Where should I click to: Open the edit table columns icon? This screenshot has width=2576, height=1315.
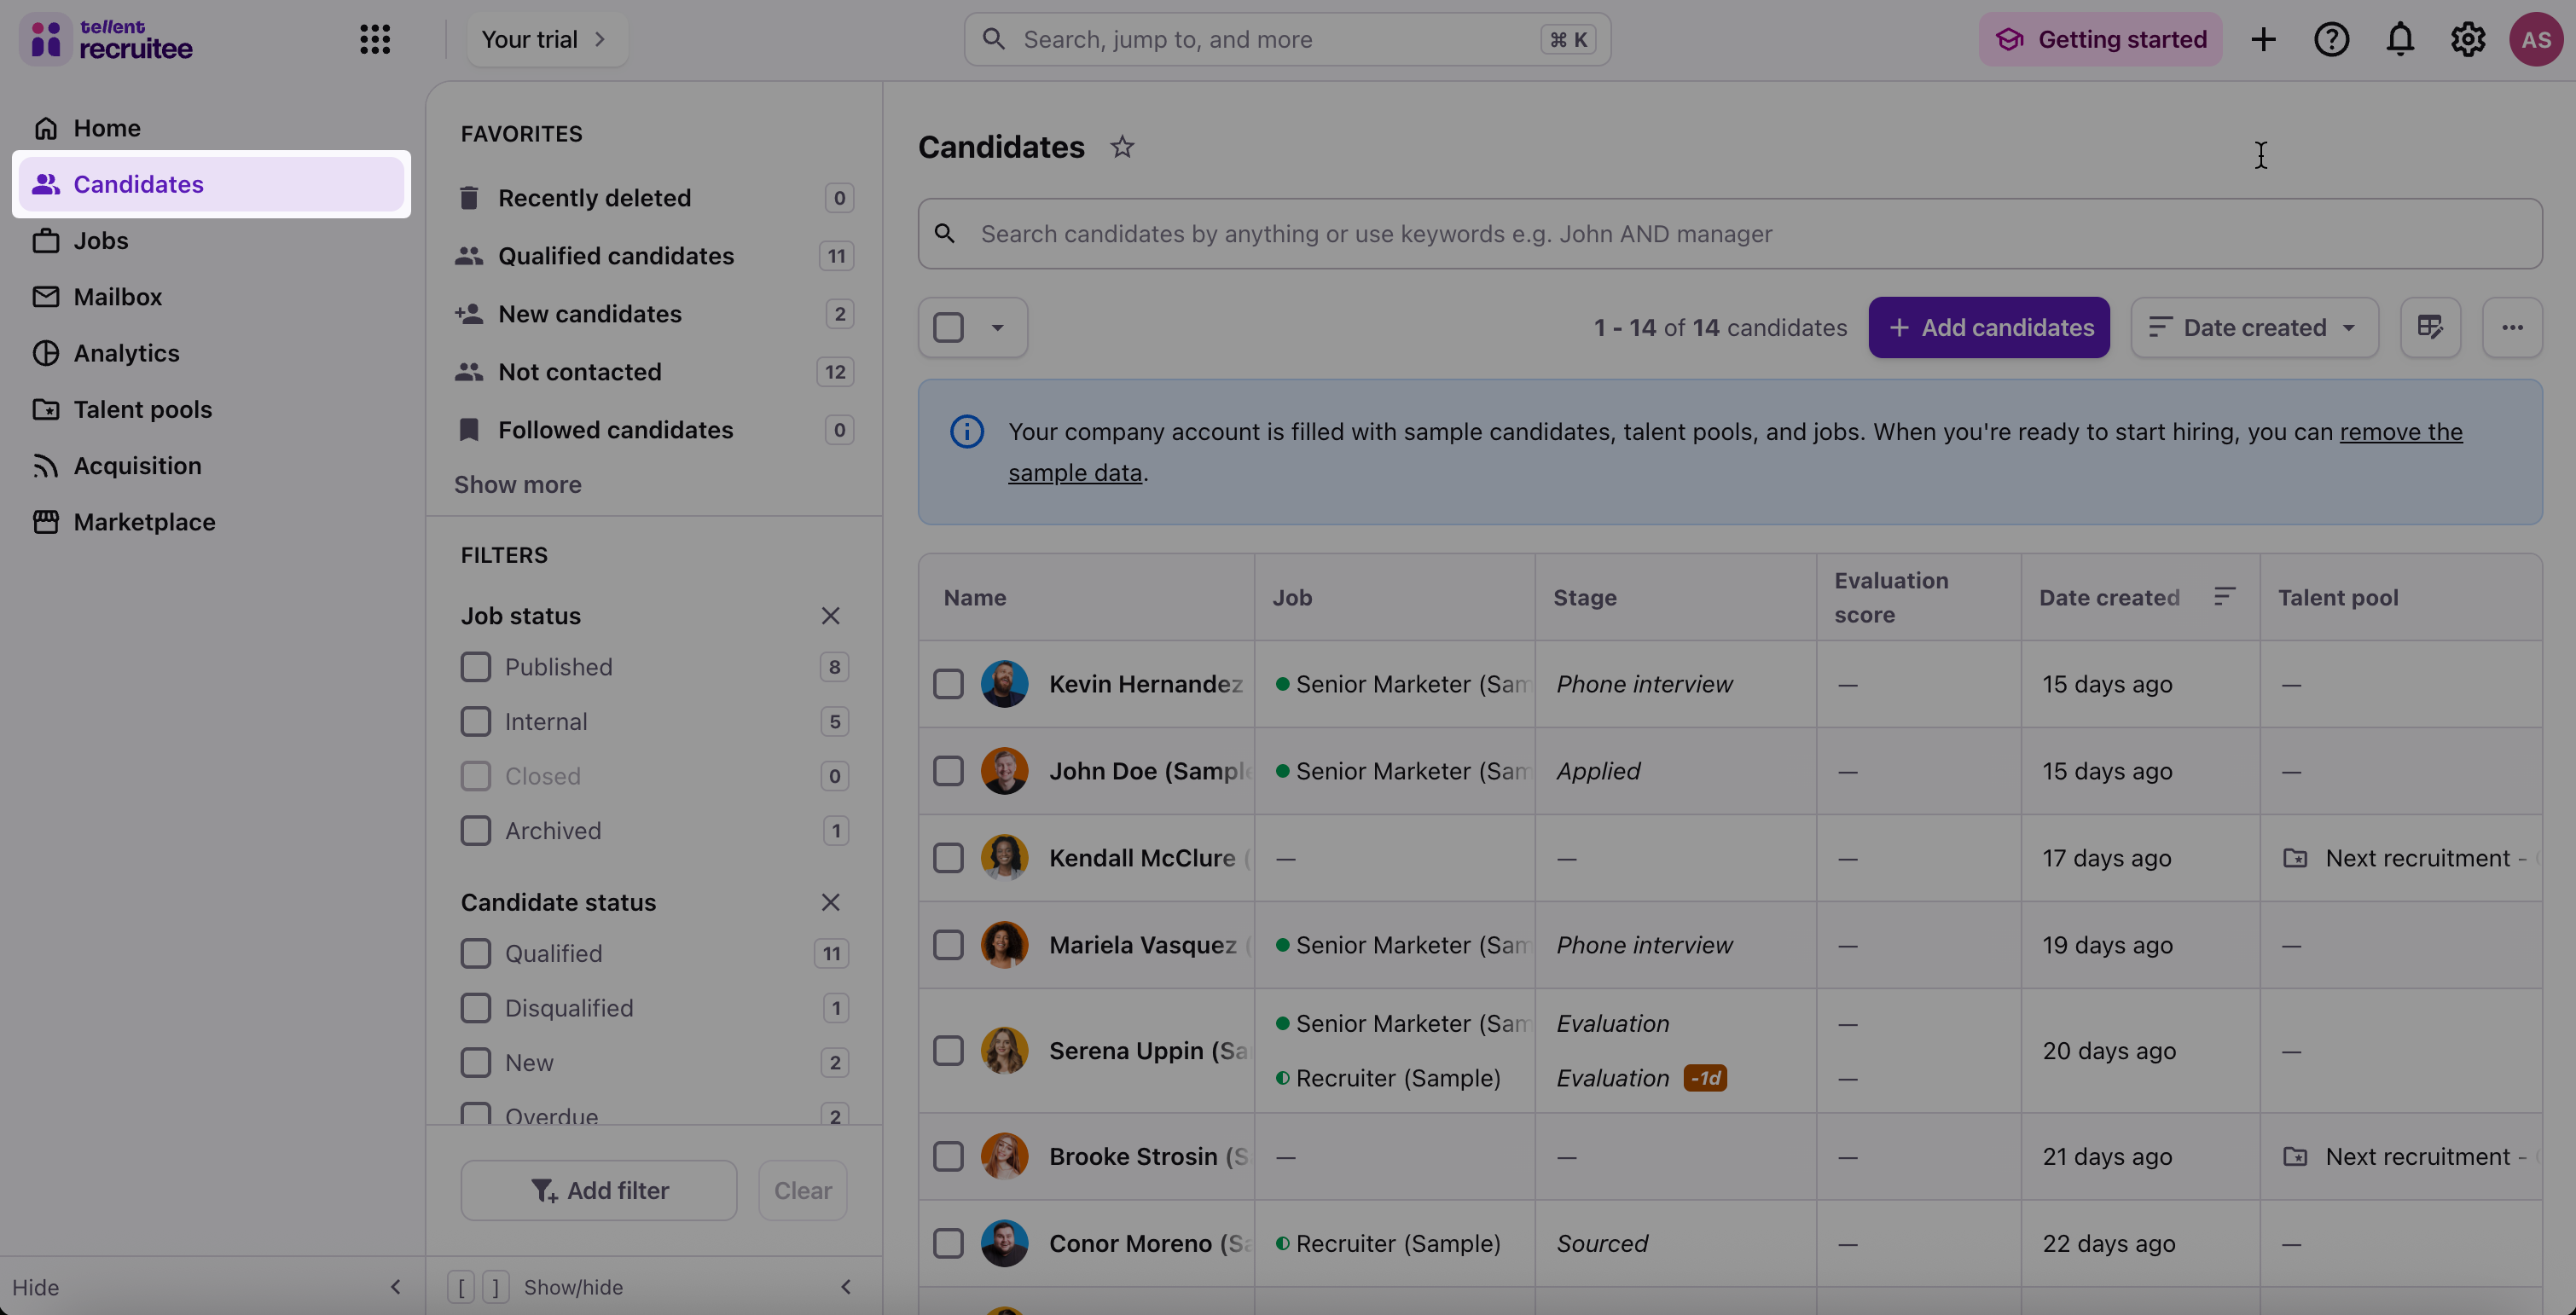pyautogui.click(x=2430, y=327)
